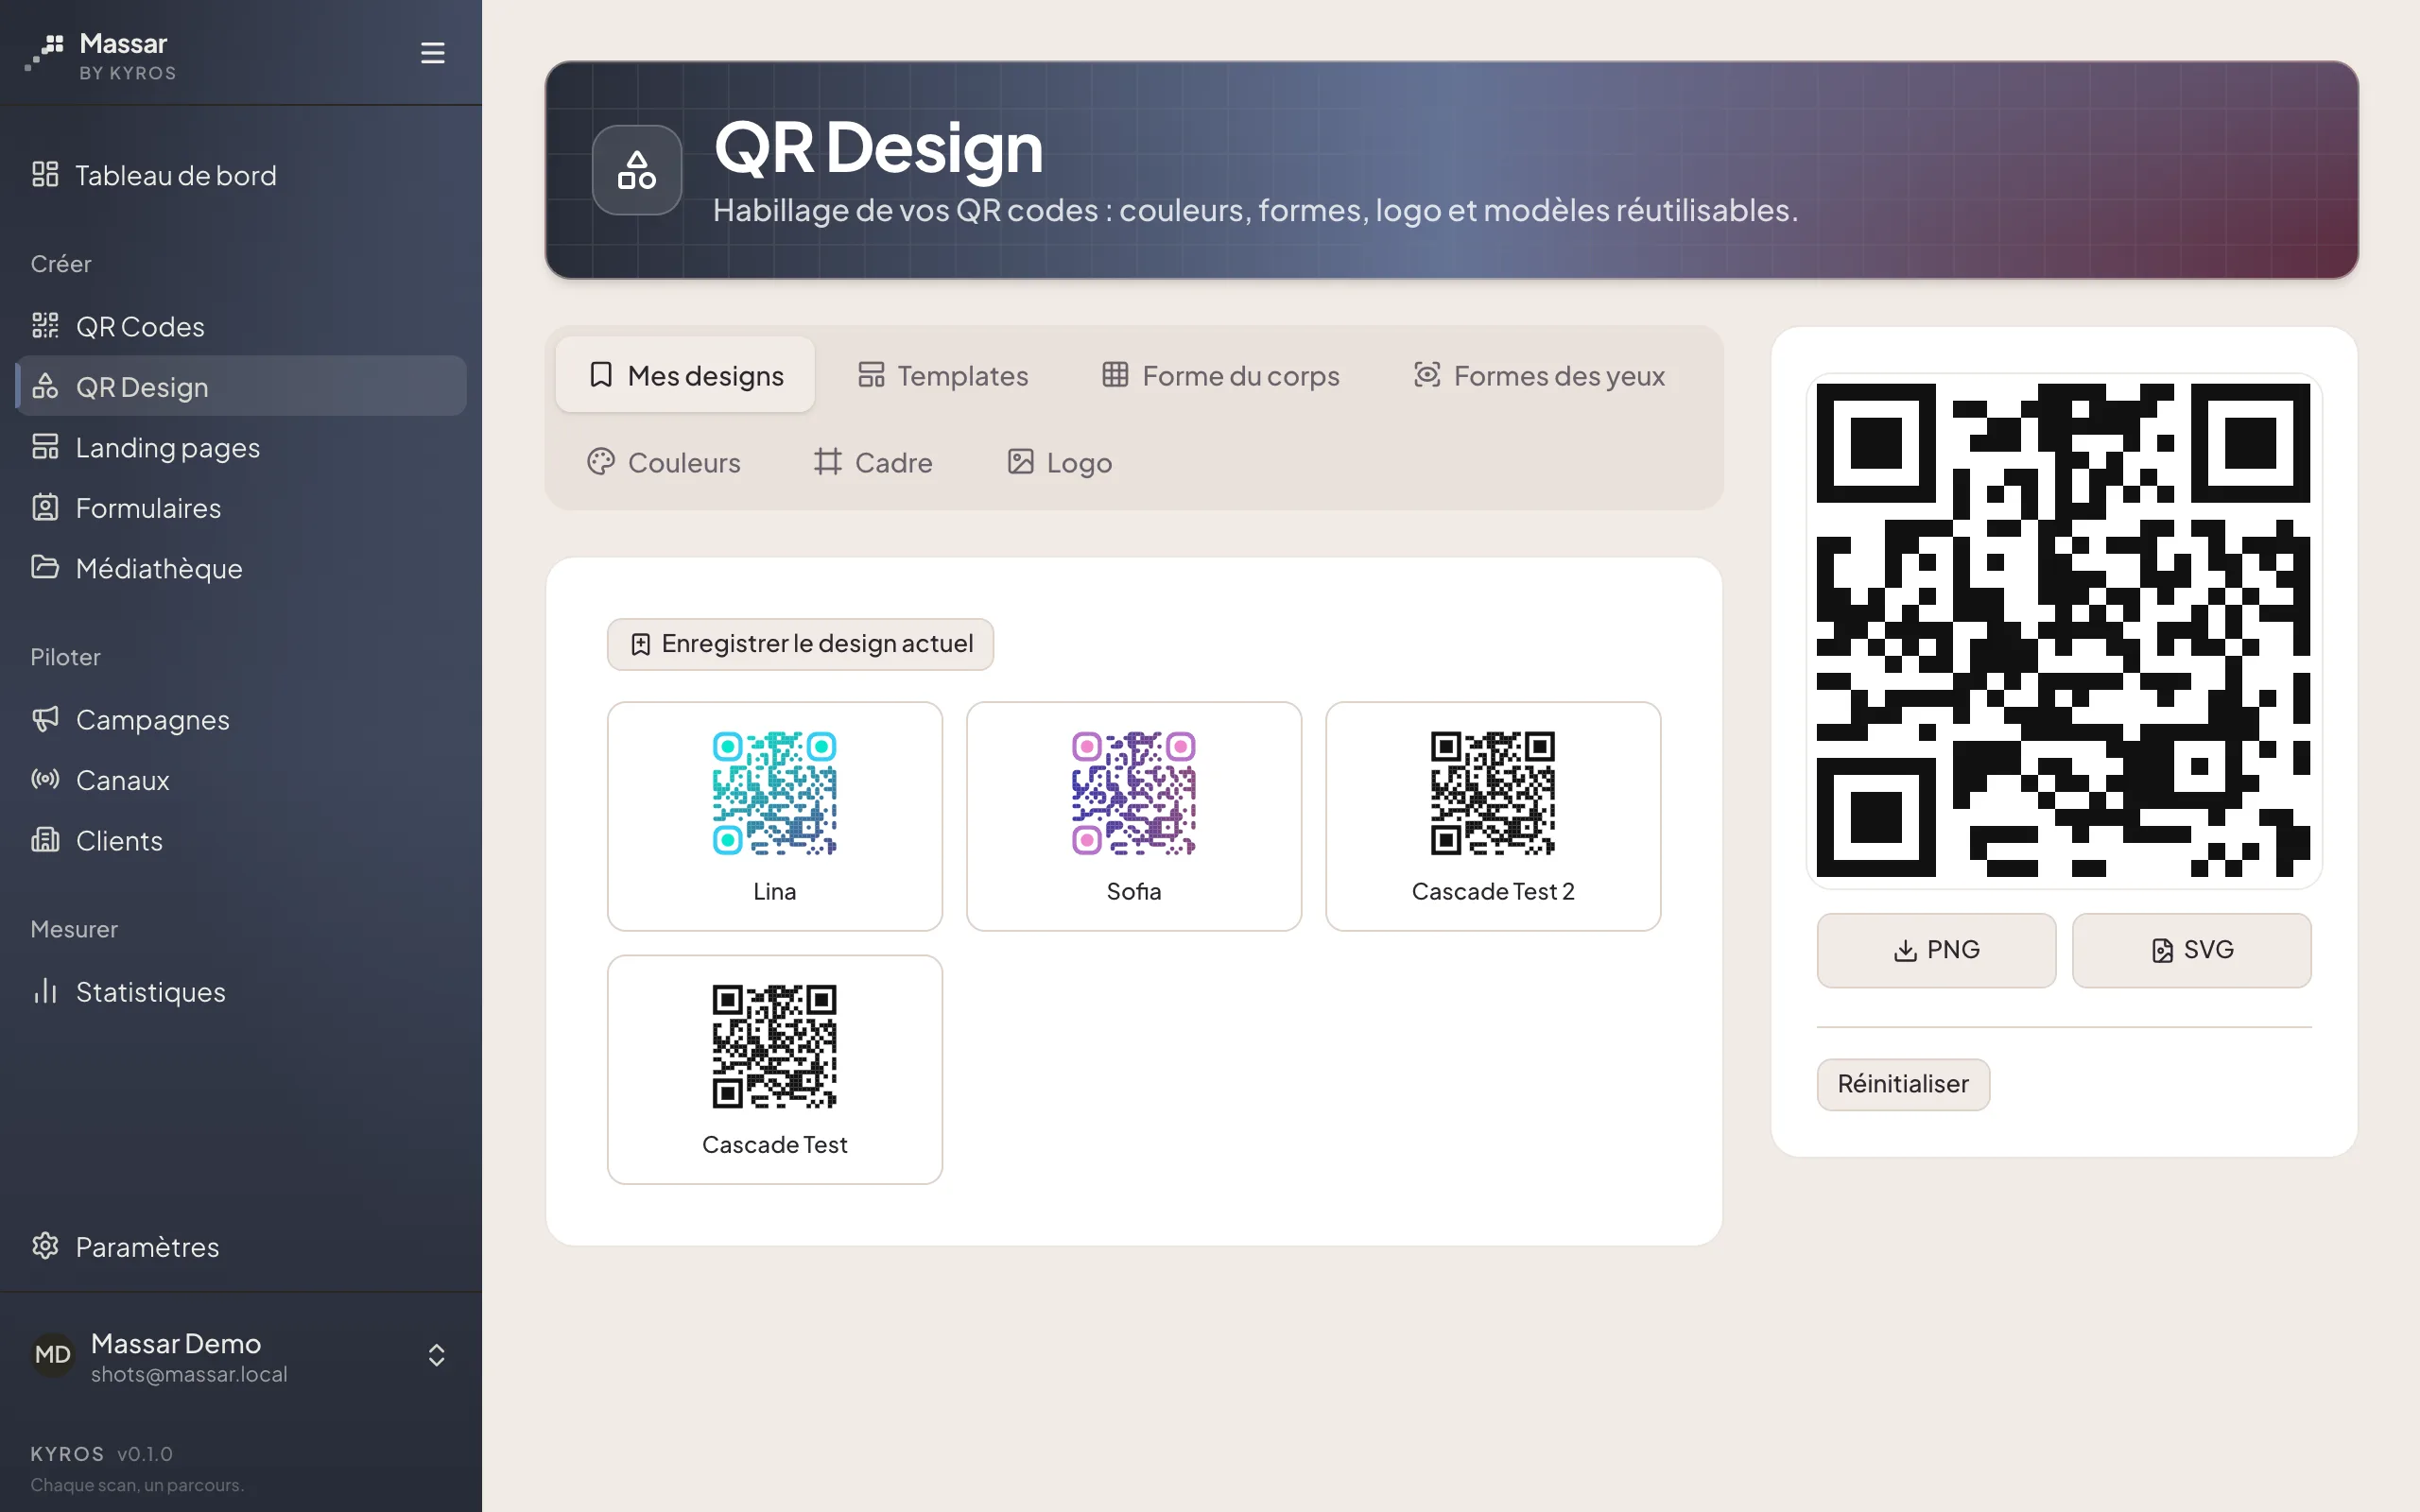Click the large QR code preview
The image size is (2420, 1512).
(2064, 630)
